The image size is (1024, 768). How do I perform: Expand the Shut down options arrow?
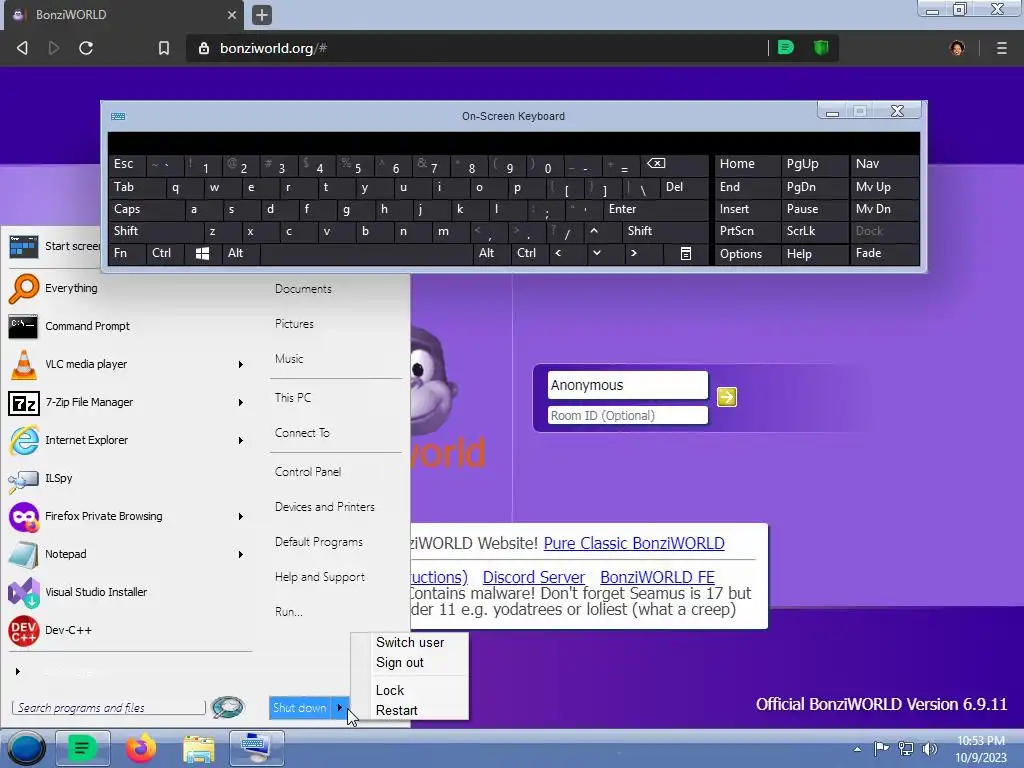coord(340,707)
